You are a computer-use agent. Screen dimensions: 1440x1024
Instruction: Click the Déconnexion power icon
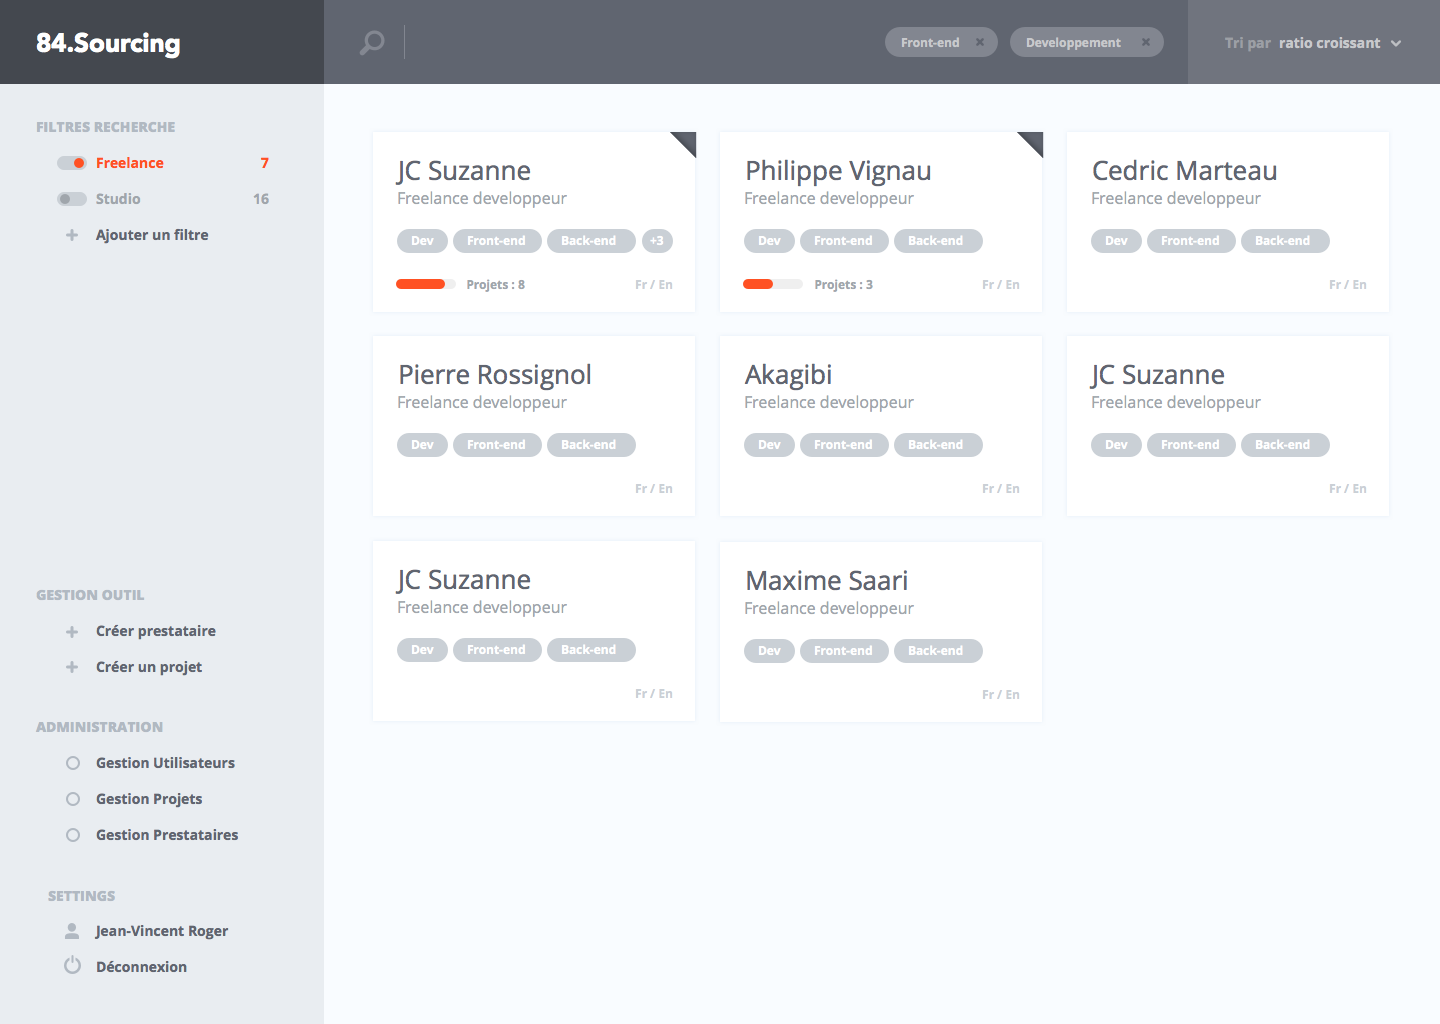[72, 966]
